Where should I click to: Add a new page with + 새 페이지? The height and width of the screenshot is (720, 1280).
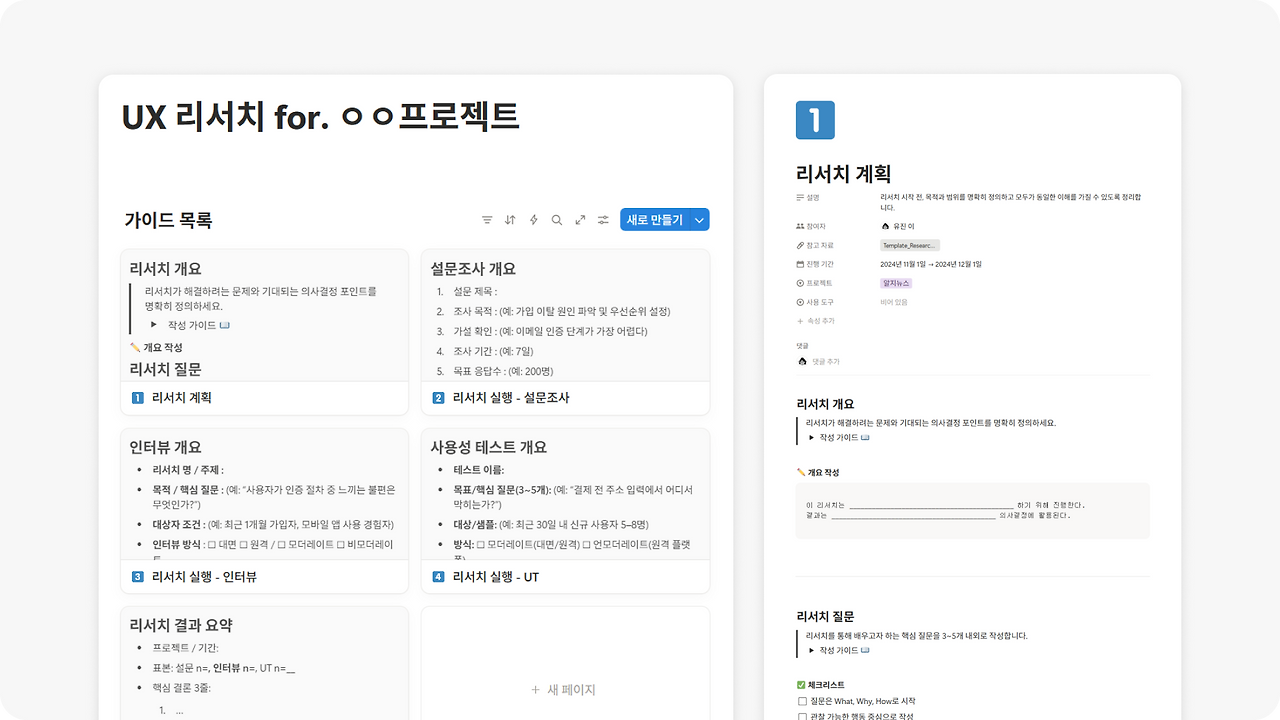[x=564, y=690]
